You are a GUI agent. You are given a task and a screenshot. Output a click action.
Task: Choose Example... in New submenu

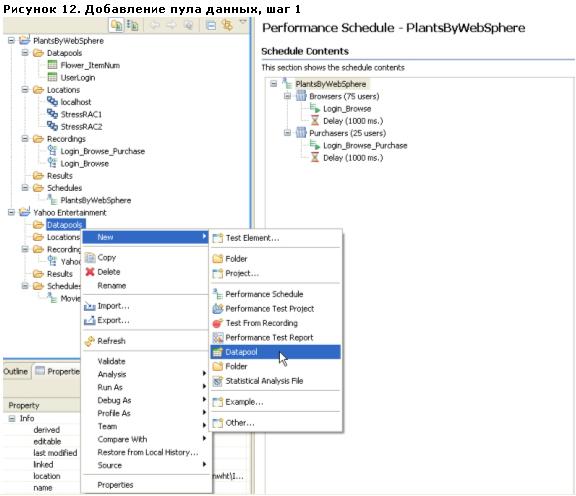pos(244,402)
